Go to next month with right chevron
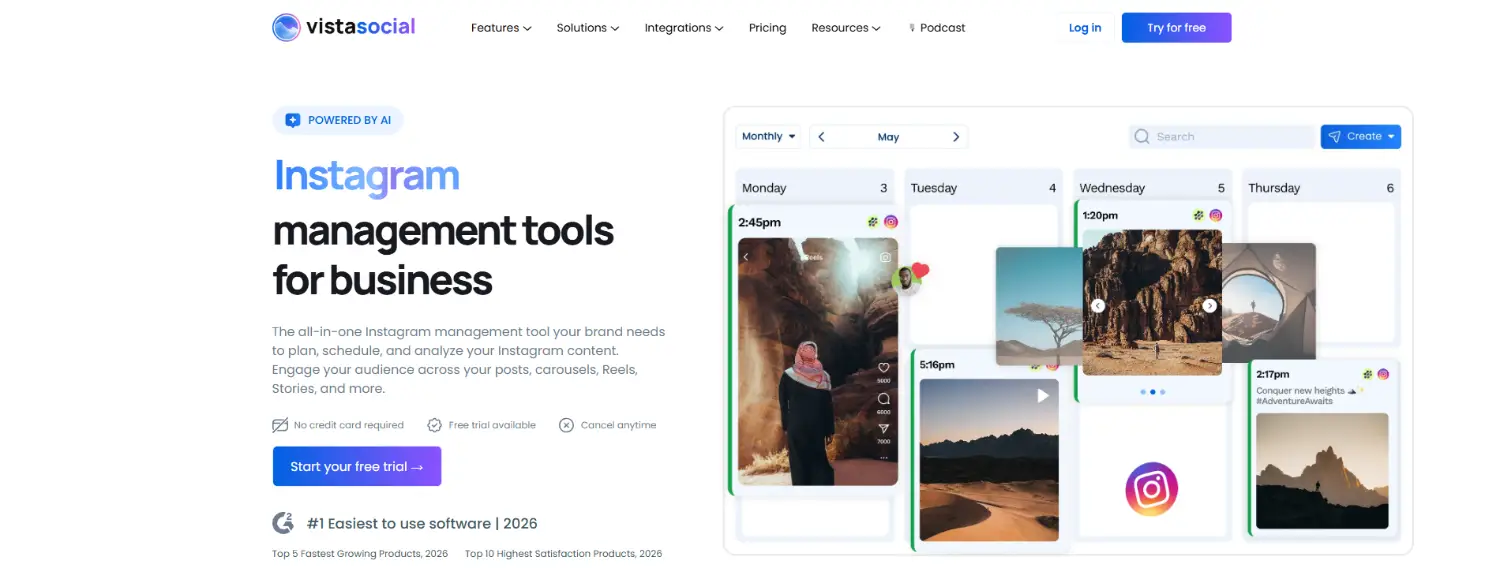The height and width of the screenshot is (568, 1500). [956, 137]
